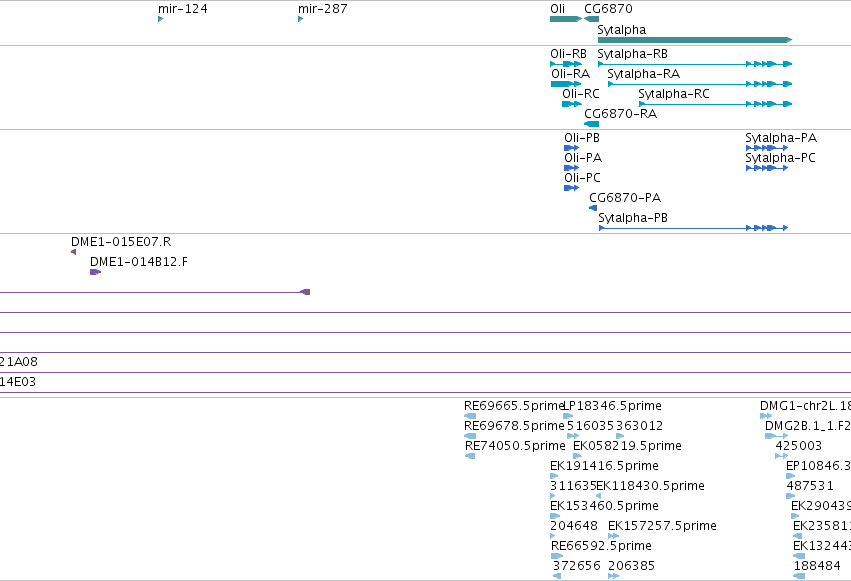Select the 487531 feature glyph
Viewport: 851px width, 581px height.
(x=791, y=496)
